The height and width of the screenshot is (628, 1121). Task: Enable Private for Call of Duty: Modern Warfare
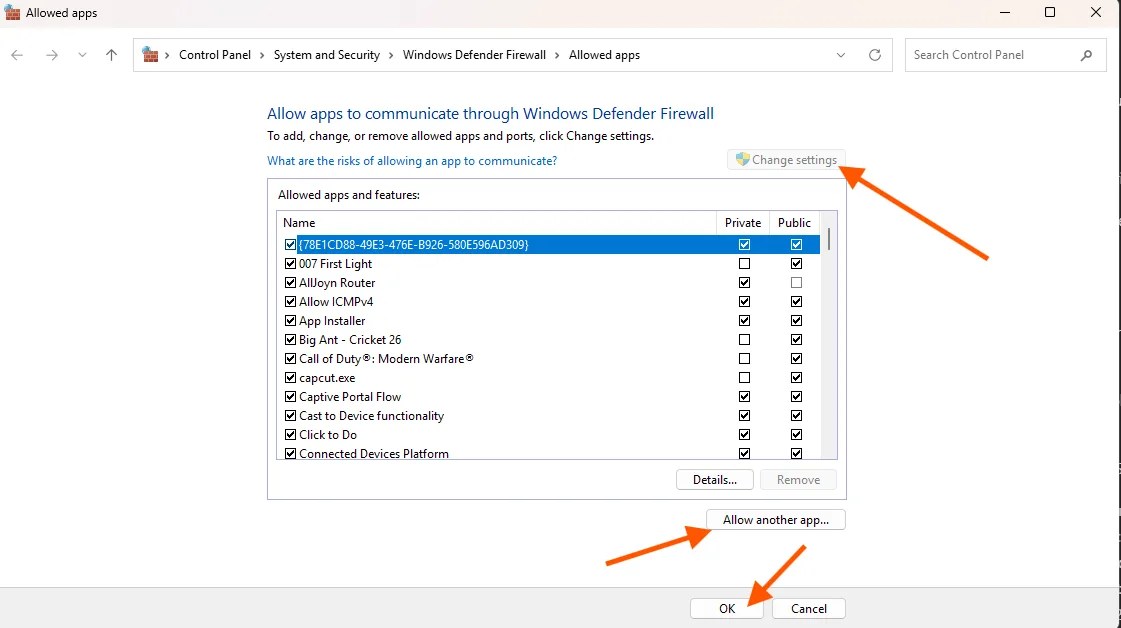tap(744, 358)
